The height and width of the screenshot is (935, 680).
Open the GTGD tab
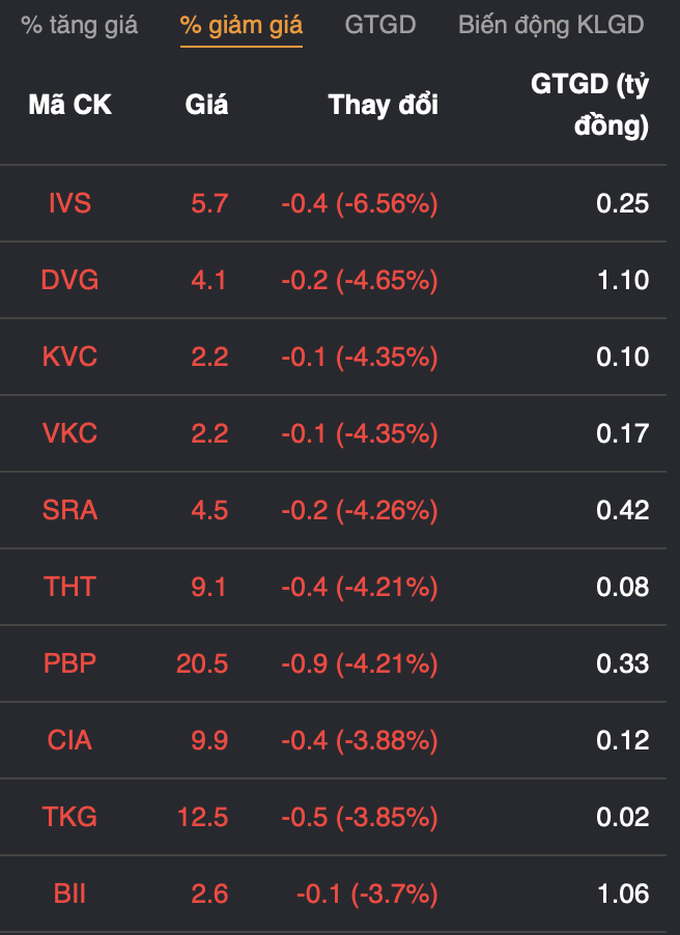click(x=380, y=25)
